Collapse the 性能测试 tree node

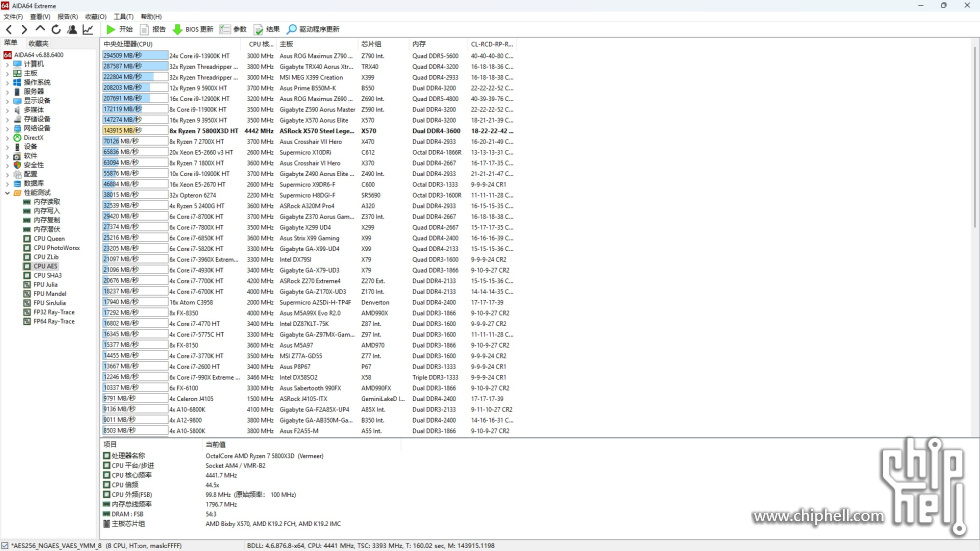(x=8, y=193)
